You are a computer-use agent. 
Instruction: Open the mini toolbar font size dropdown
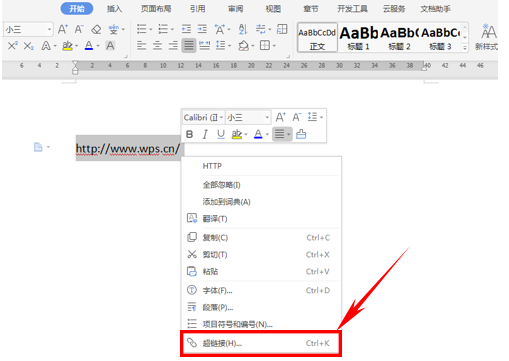click(267, 117)
